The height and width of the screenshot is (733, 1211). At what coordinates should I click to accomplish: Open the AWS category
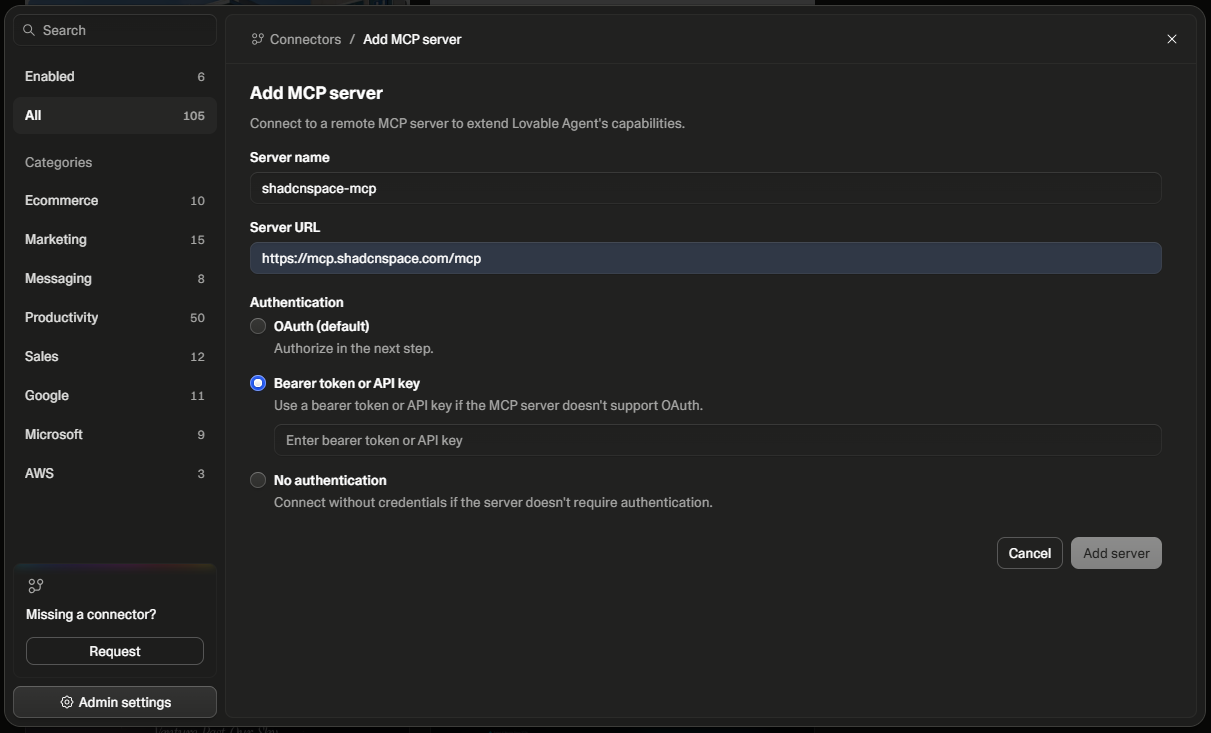[115, 473]
